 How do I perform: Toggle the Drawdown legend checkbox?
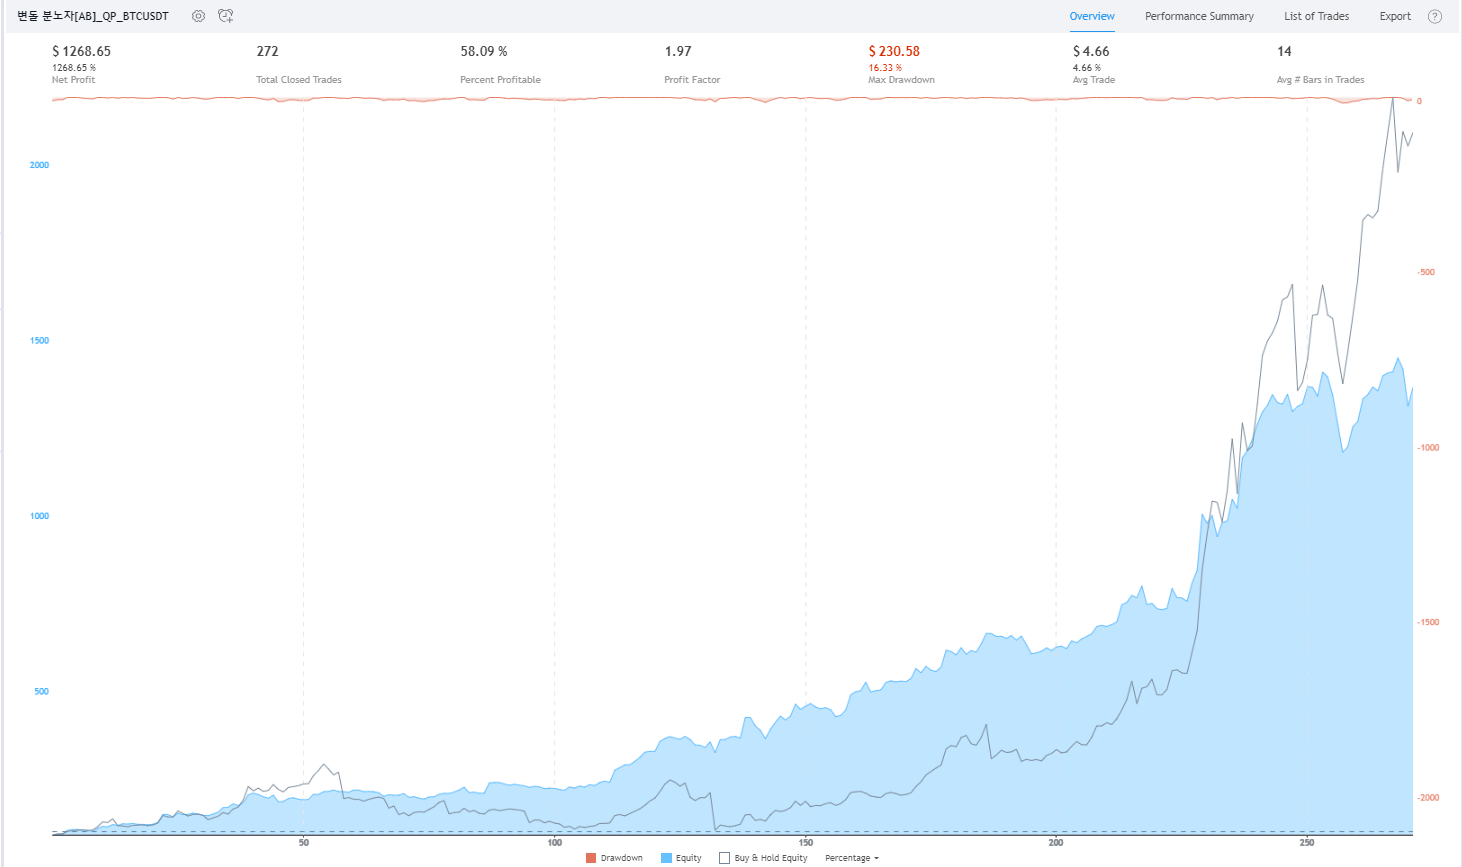[591, 858]
